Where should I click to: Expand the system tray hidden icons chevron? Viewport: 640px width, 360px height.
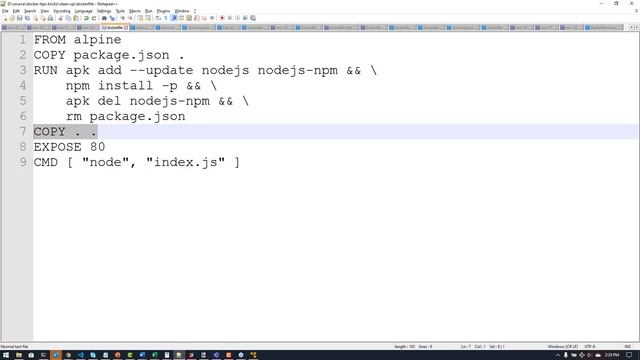coord(558,355)
